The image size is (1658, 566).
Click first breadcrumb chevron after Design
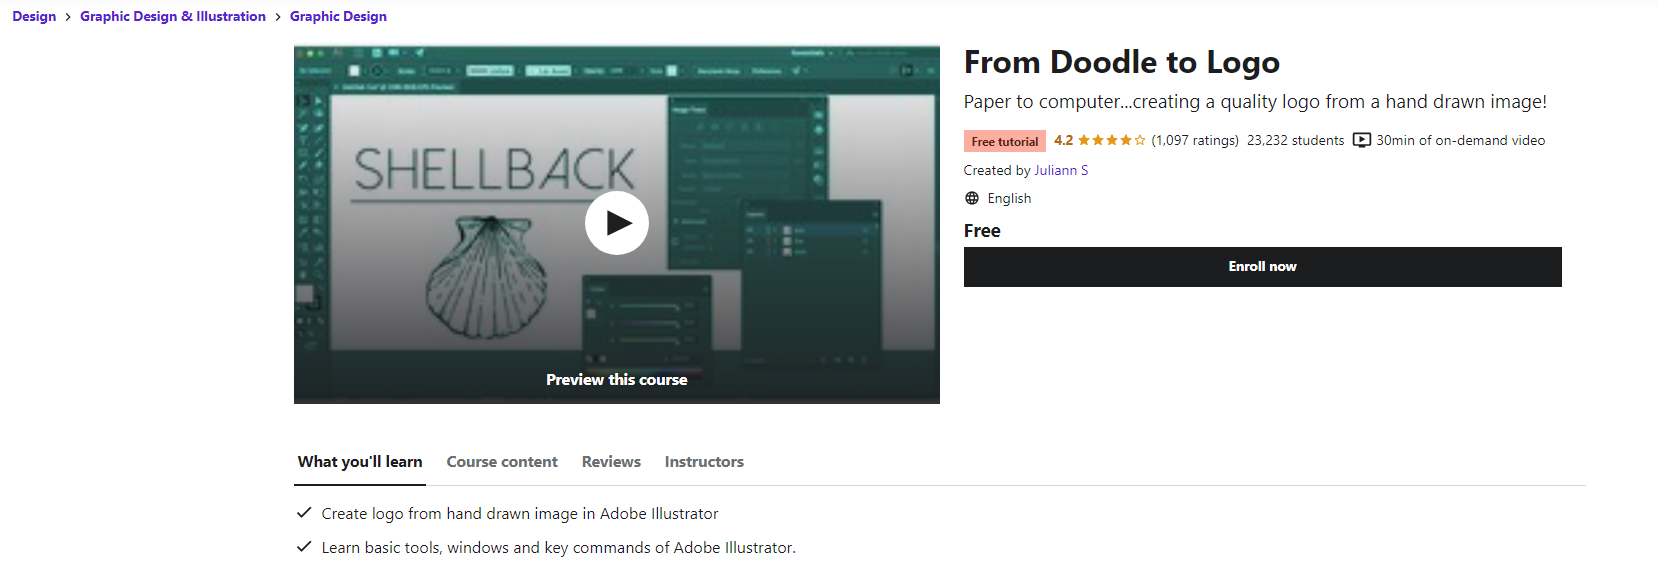(68, 17)
